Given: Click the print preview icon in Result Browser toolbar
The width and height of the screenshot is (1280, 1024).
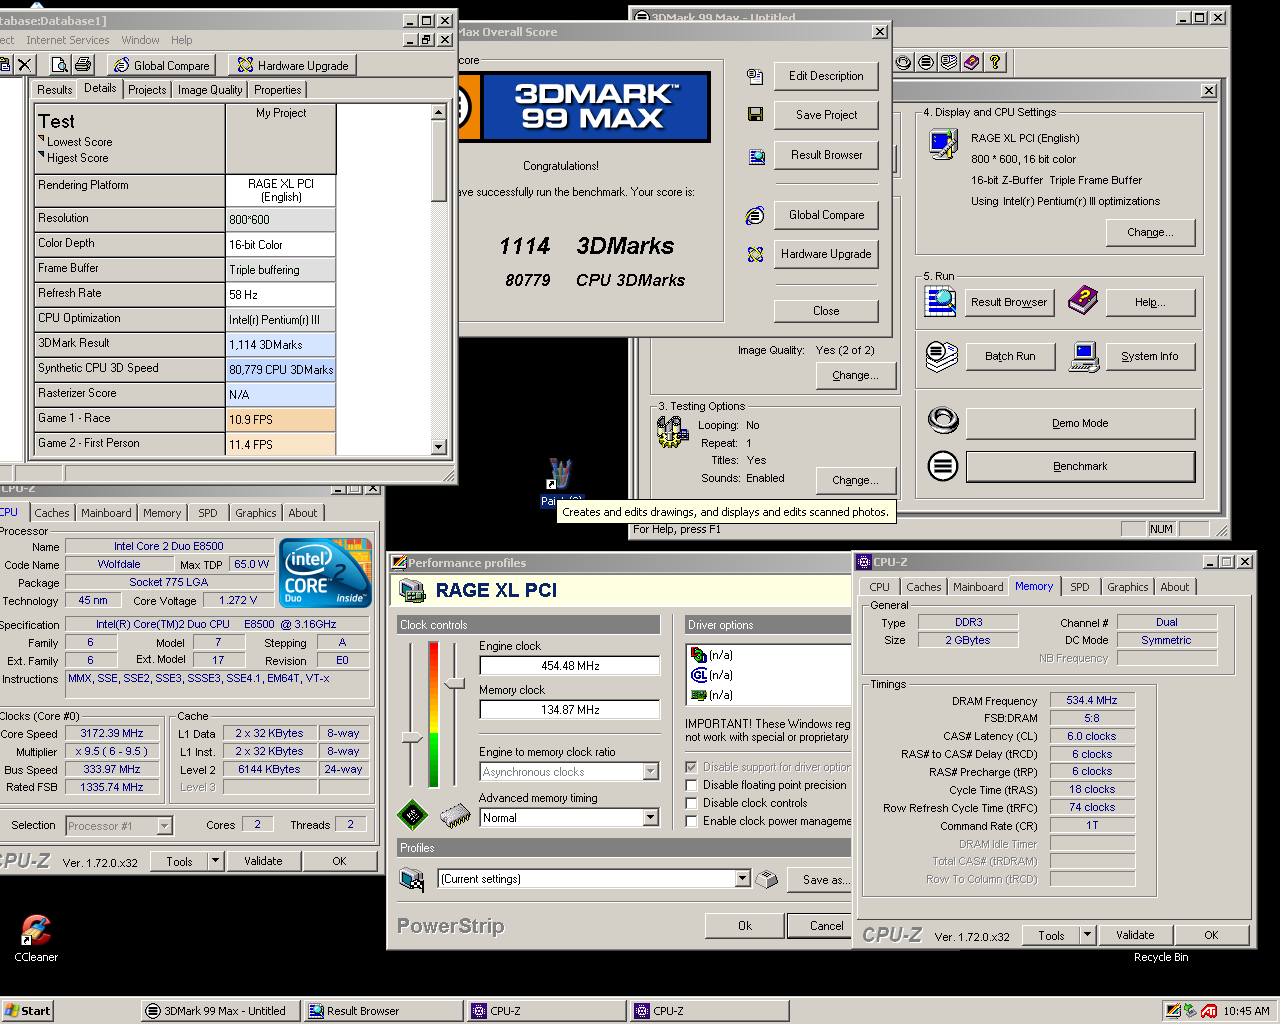Looking at the screenshot, I should [60, 65].
